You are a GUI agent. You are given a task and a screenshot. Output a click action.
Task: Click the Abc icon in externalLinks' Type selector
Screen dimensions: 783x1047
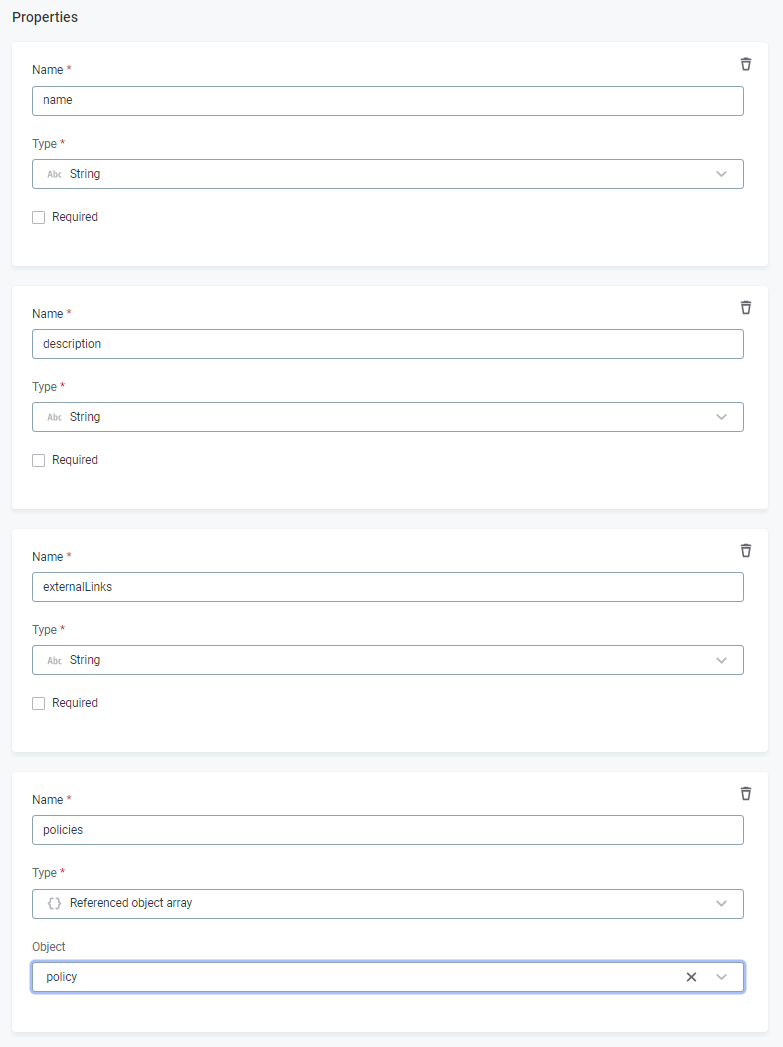pos(54,660)
